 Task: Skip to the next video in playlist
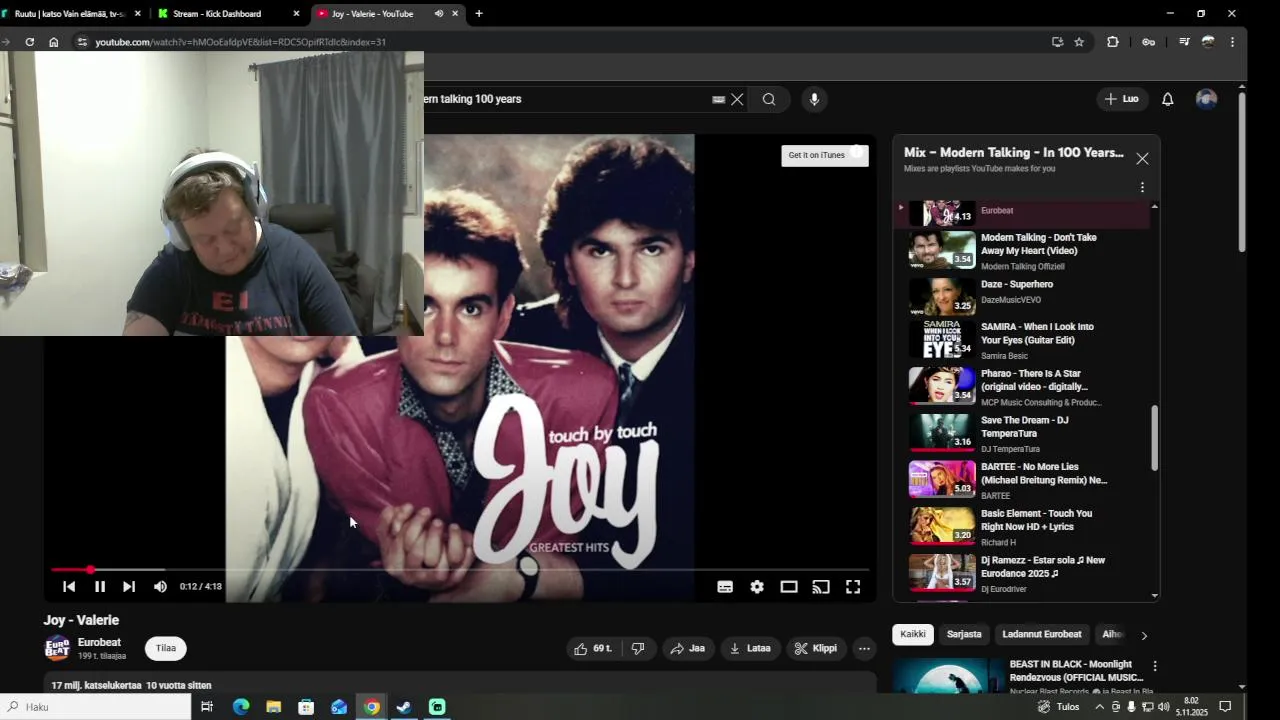(x=129, y=587)
